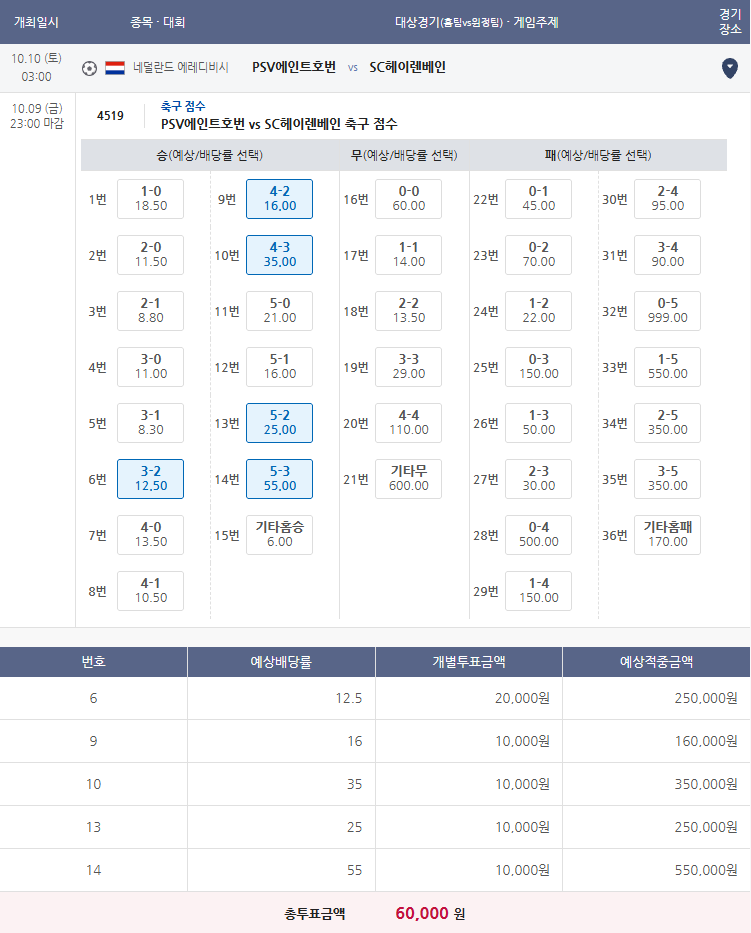Select loss score 1-3 at 50.00

[x=539, y=422]
